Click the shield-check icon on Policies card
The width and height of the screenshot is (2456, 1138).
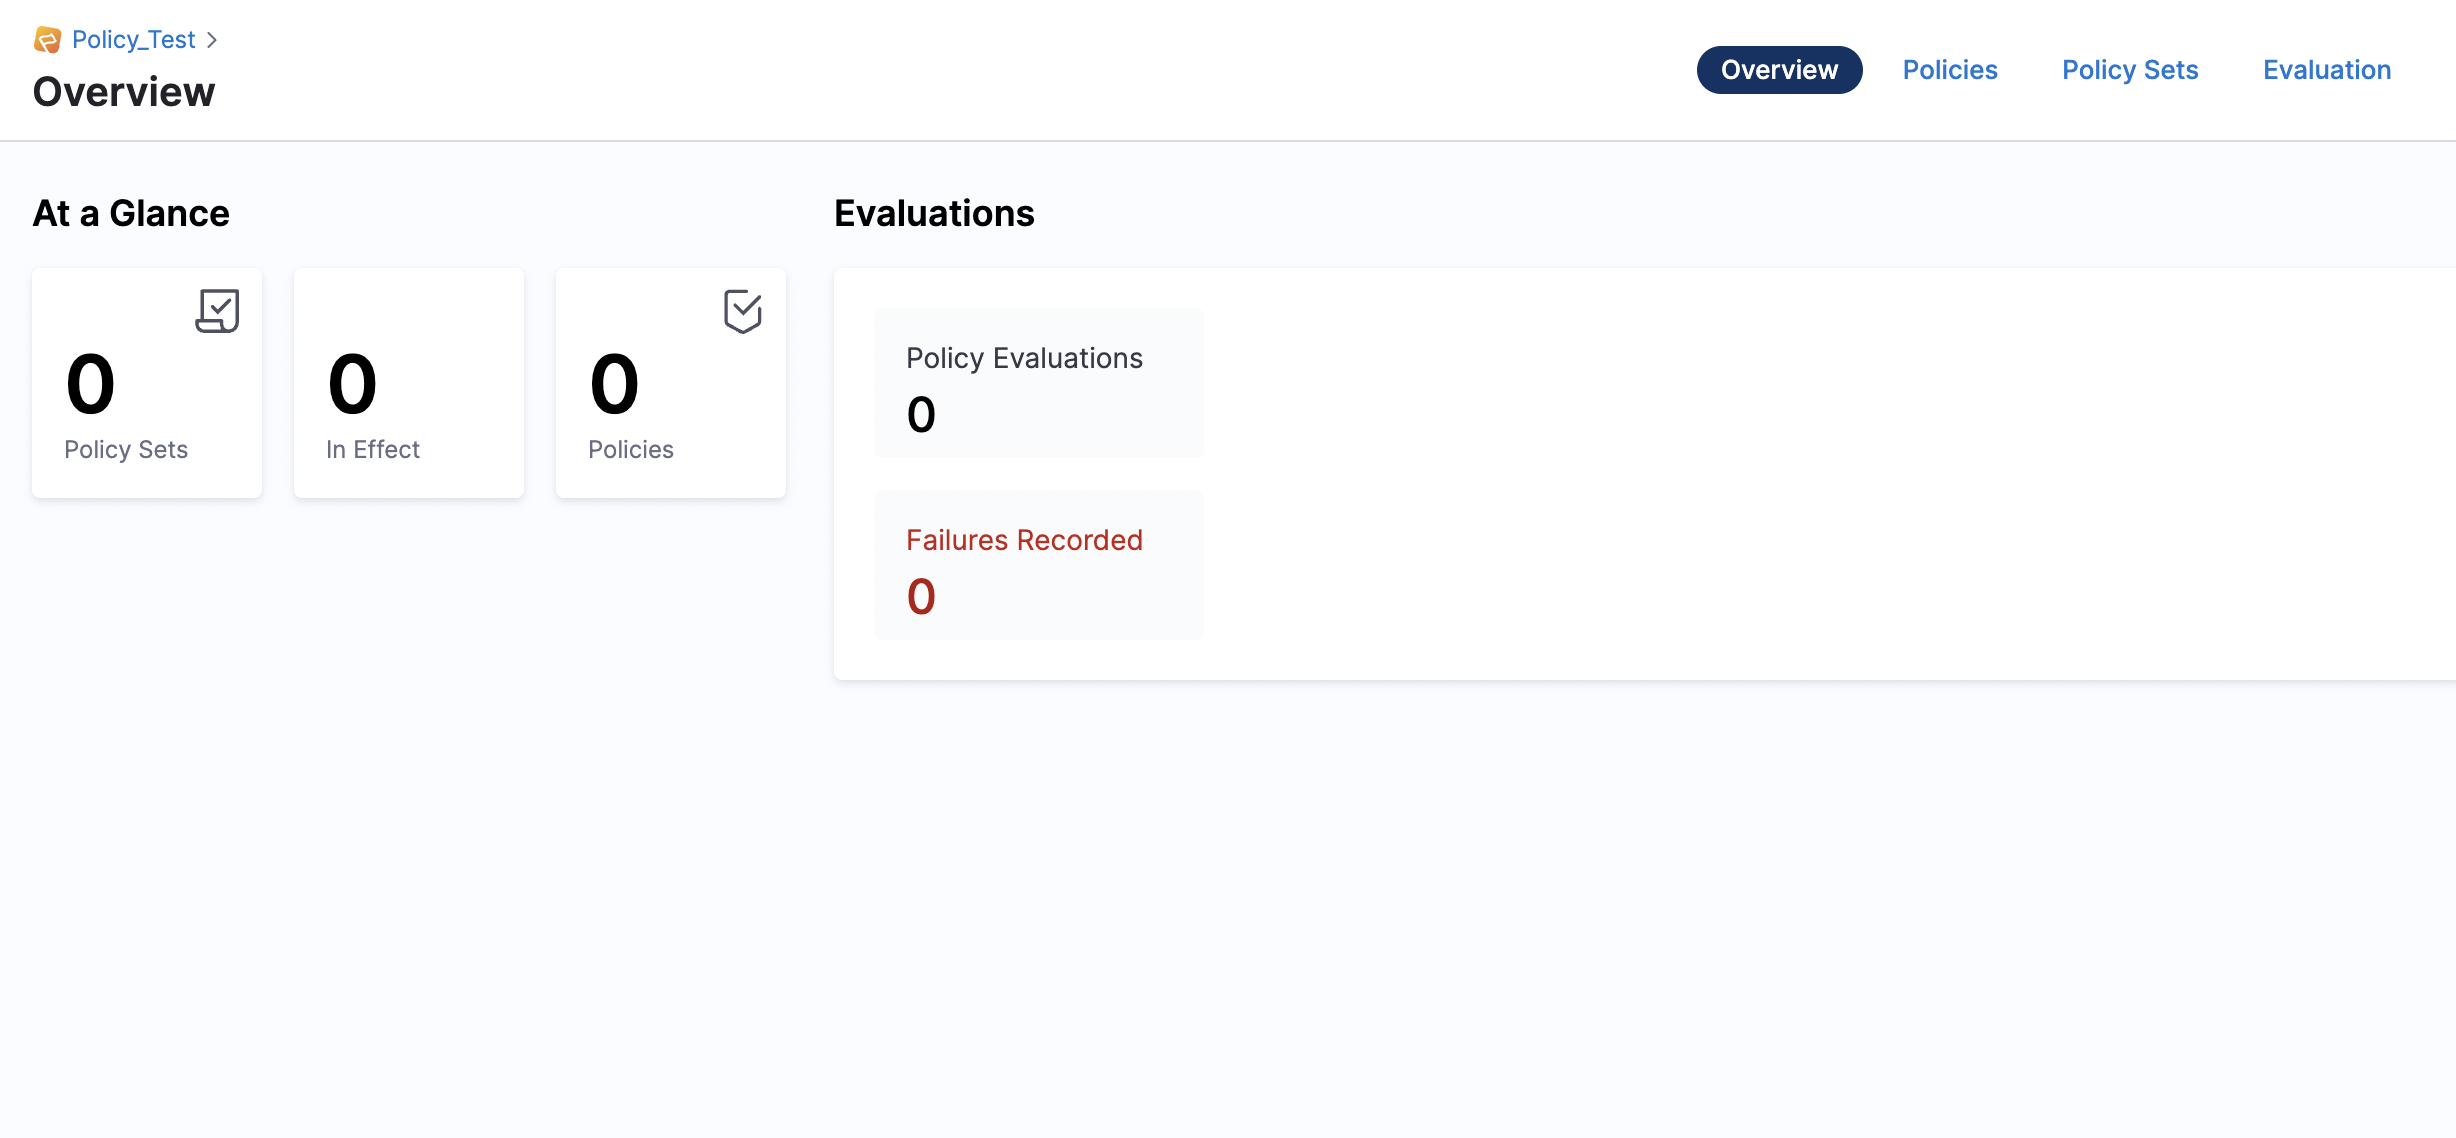(741, 312)
